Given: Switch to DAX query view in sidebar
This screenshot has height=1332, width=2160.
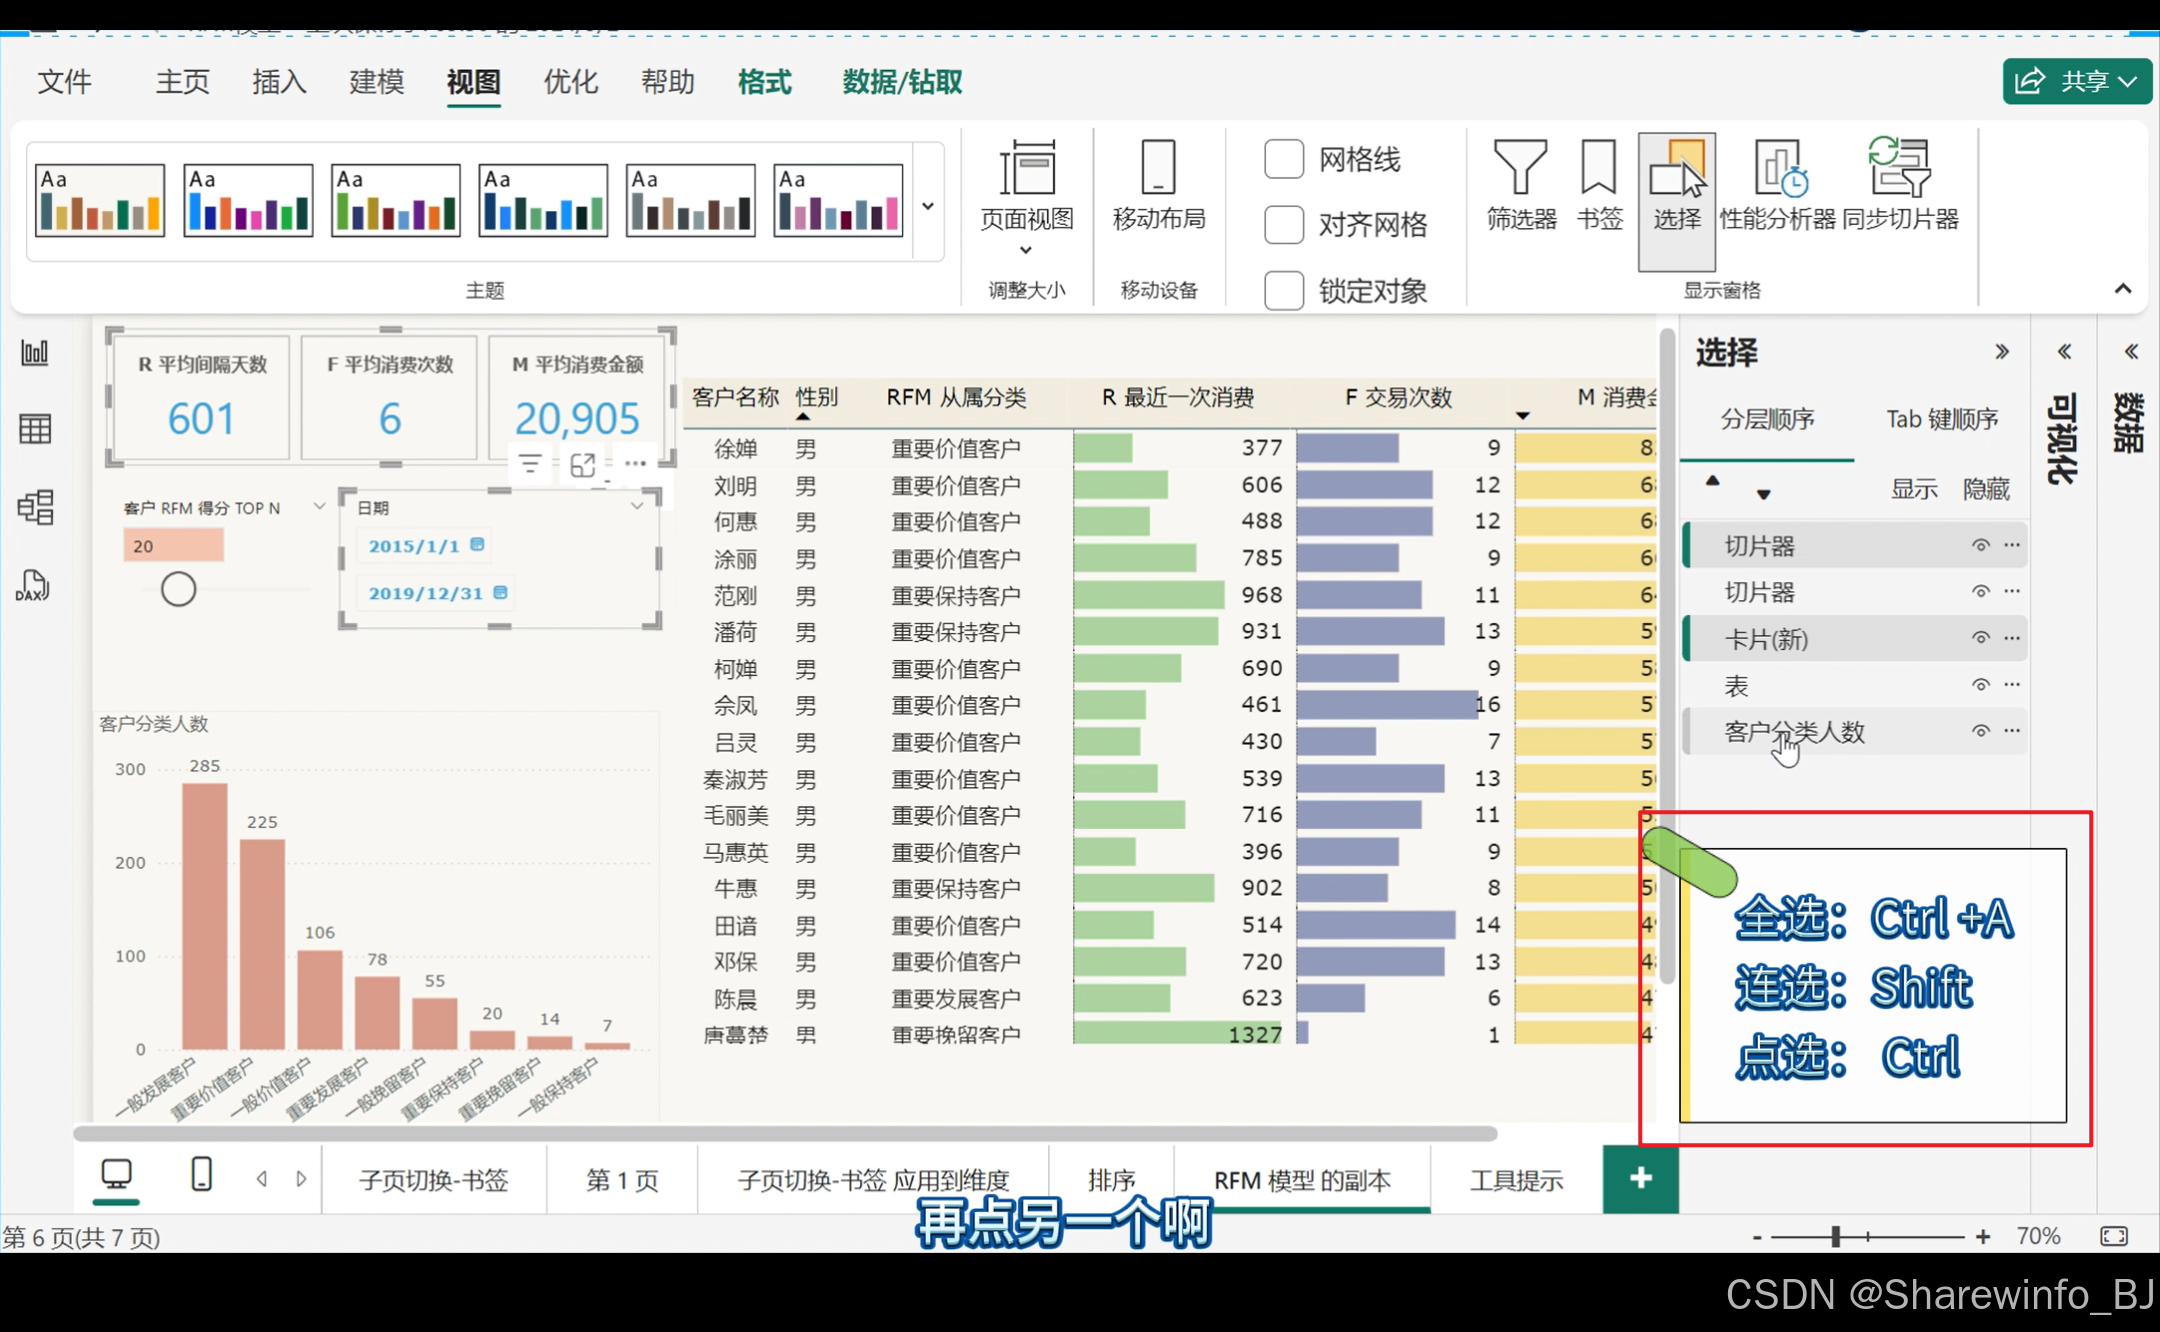Looking at the screenshot, I should [34, 587].
